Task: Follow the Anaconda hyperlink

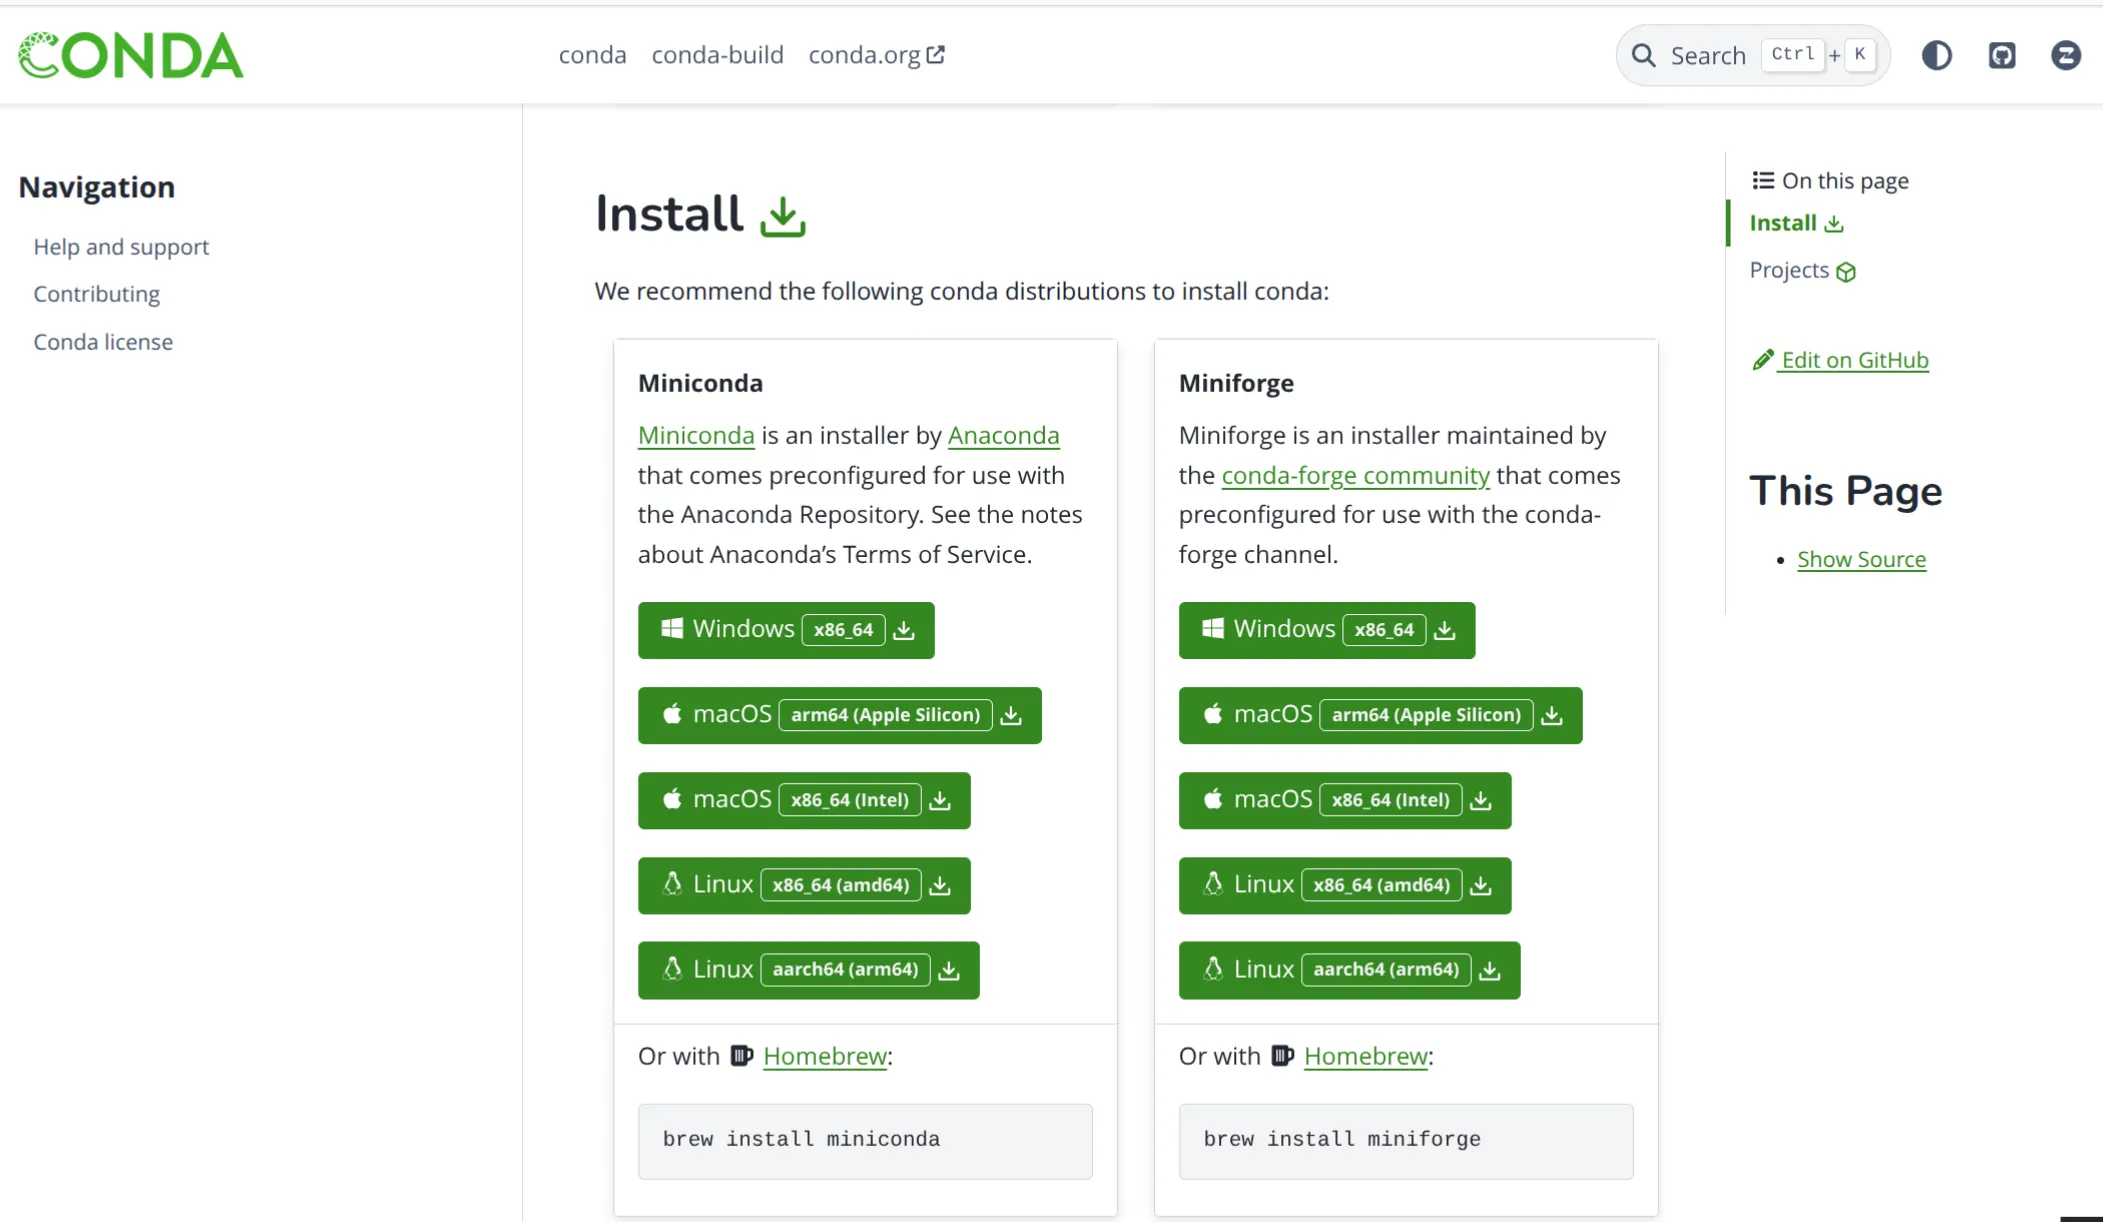Action: pyautogui.click(x=1003, y=435)
